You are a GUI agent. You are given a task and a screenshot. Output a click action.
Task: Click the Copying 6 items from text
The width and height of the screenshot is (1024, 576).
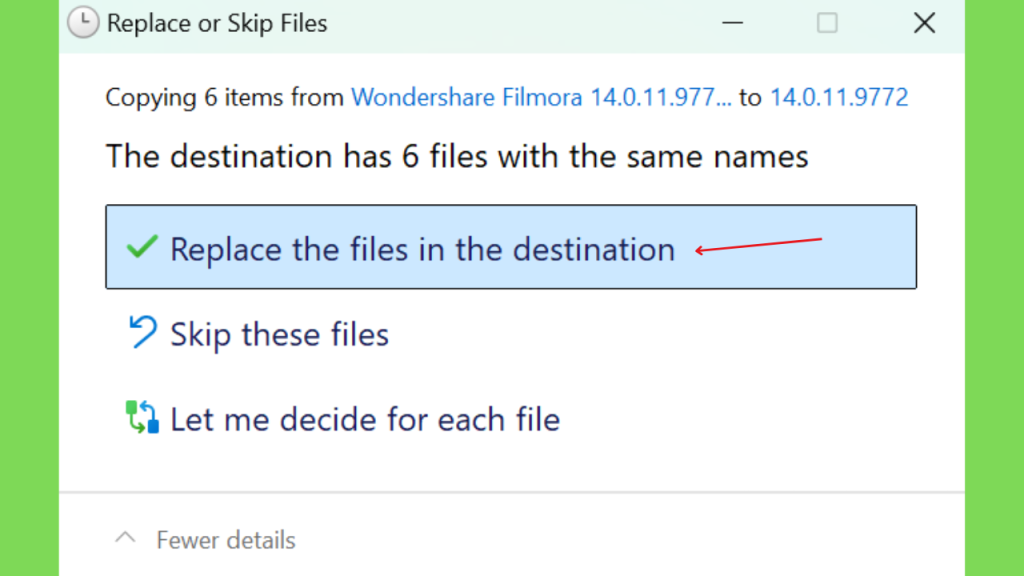tap(225, 97)
